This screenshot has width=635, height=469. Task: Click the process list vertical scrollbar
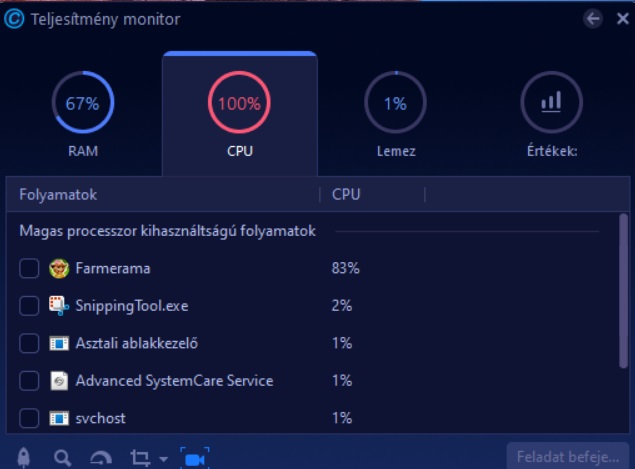[x=623, y=291]
